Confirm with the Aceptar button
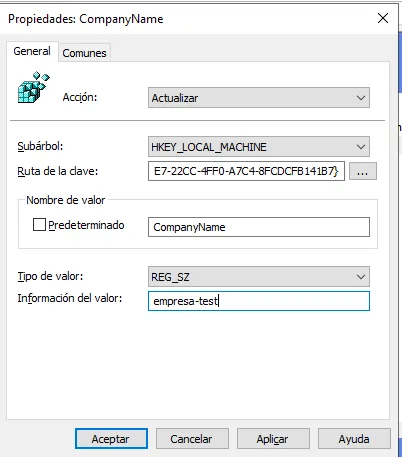The image size is (402, 457). [111, 439]
